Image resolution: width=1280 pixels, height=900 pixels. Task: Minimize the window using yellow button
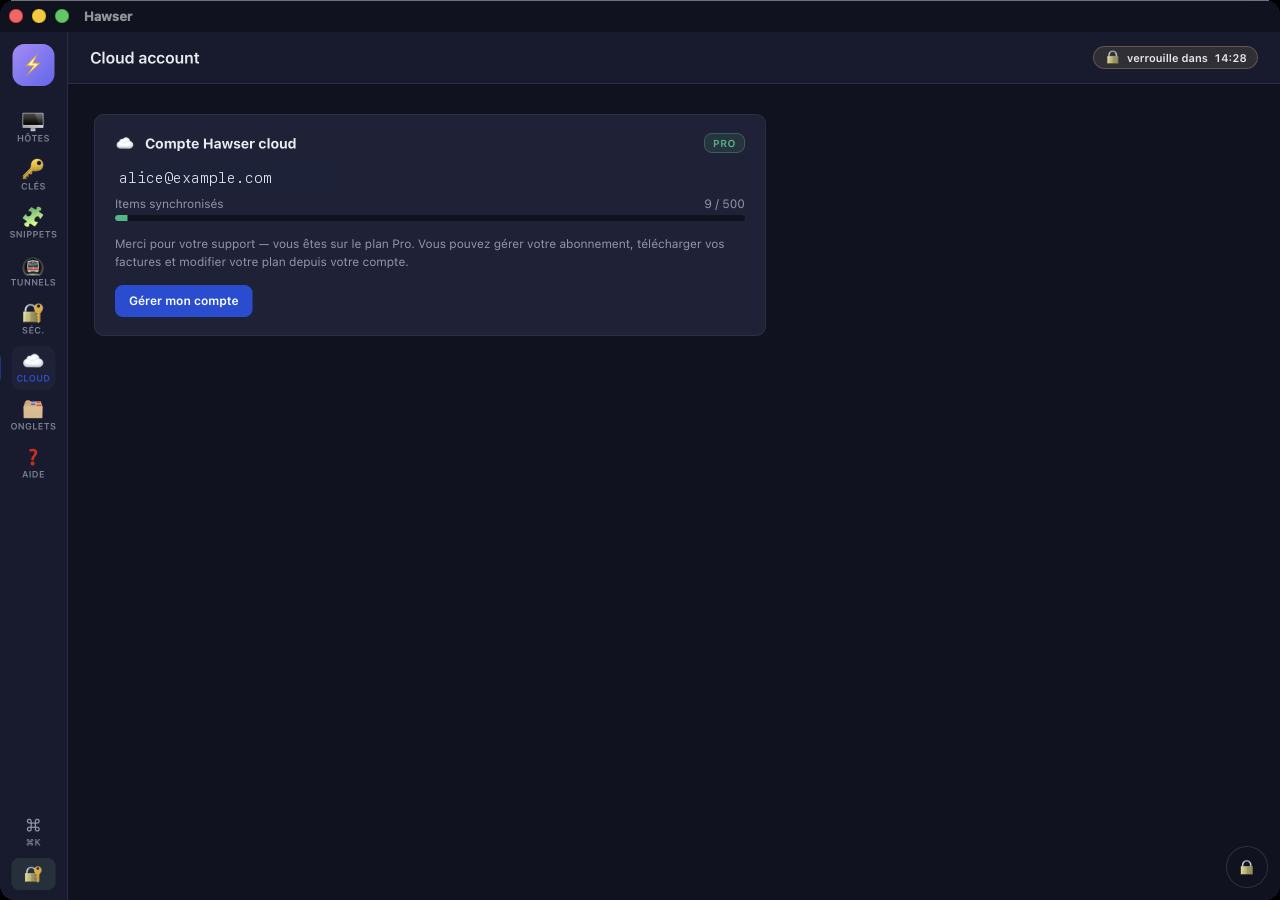click(x=39, y=16)
